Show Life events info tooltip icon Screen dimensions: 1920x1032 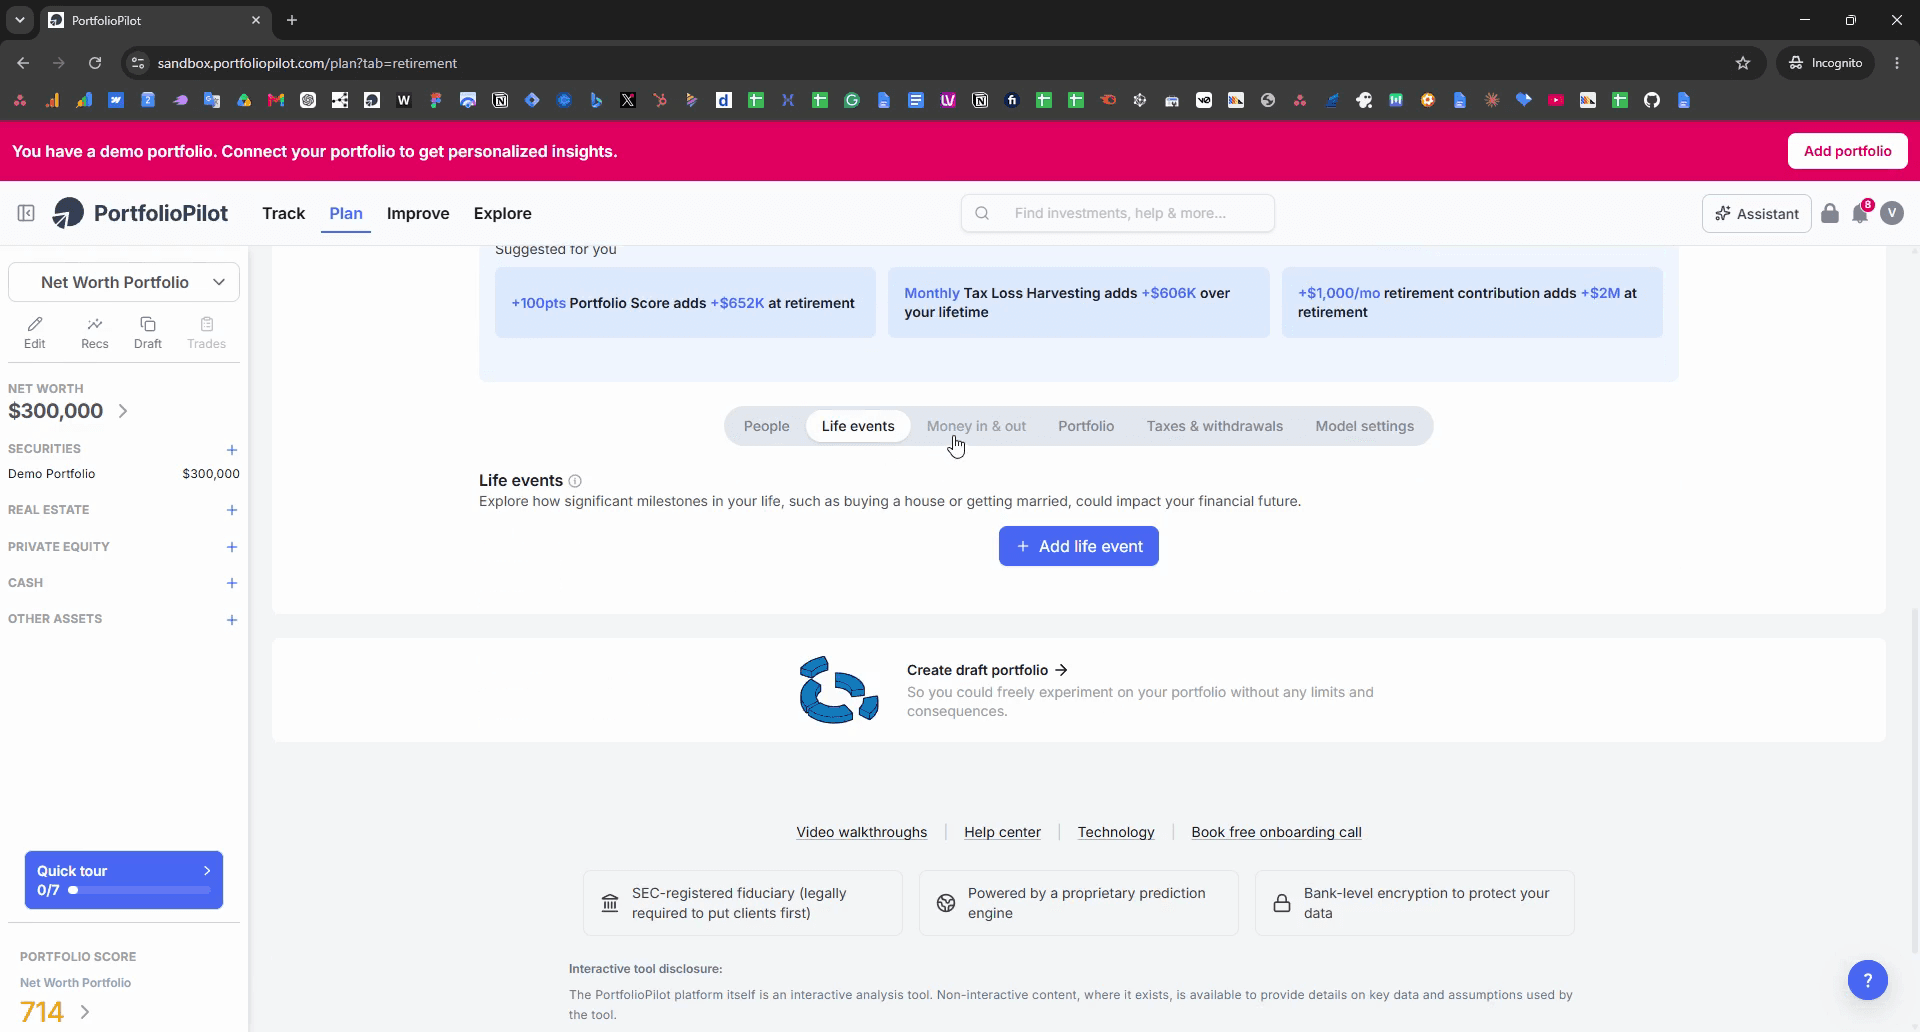pos(575,481)
